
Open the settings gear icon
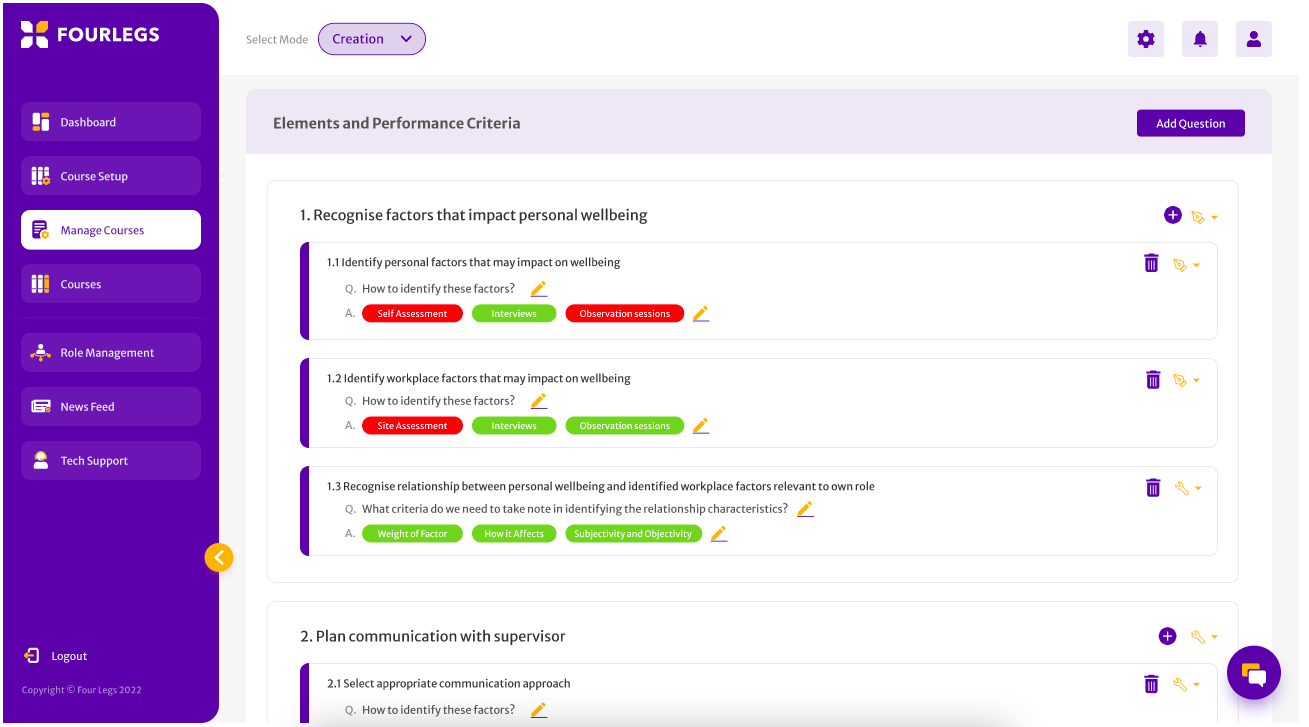pyautogui.click(x=1146, y=39)
